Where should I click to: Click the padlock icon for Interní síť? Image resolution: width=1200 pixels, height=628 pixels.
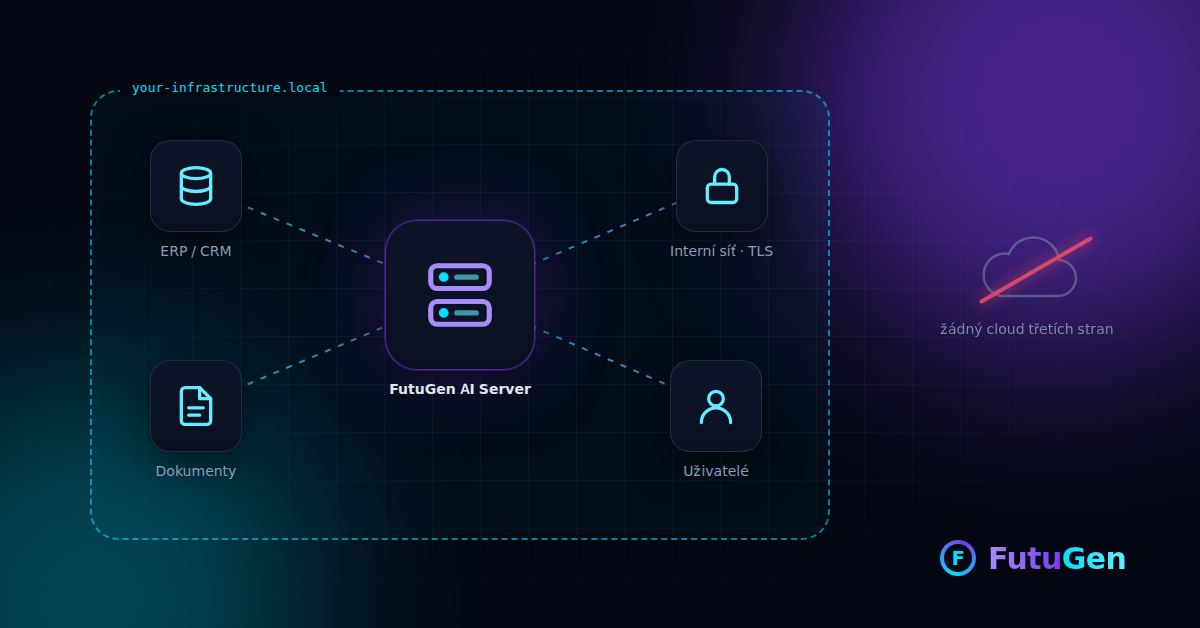pyautogui.click(x=722, y=186)
